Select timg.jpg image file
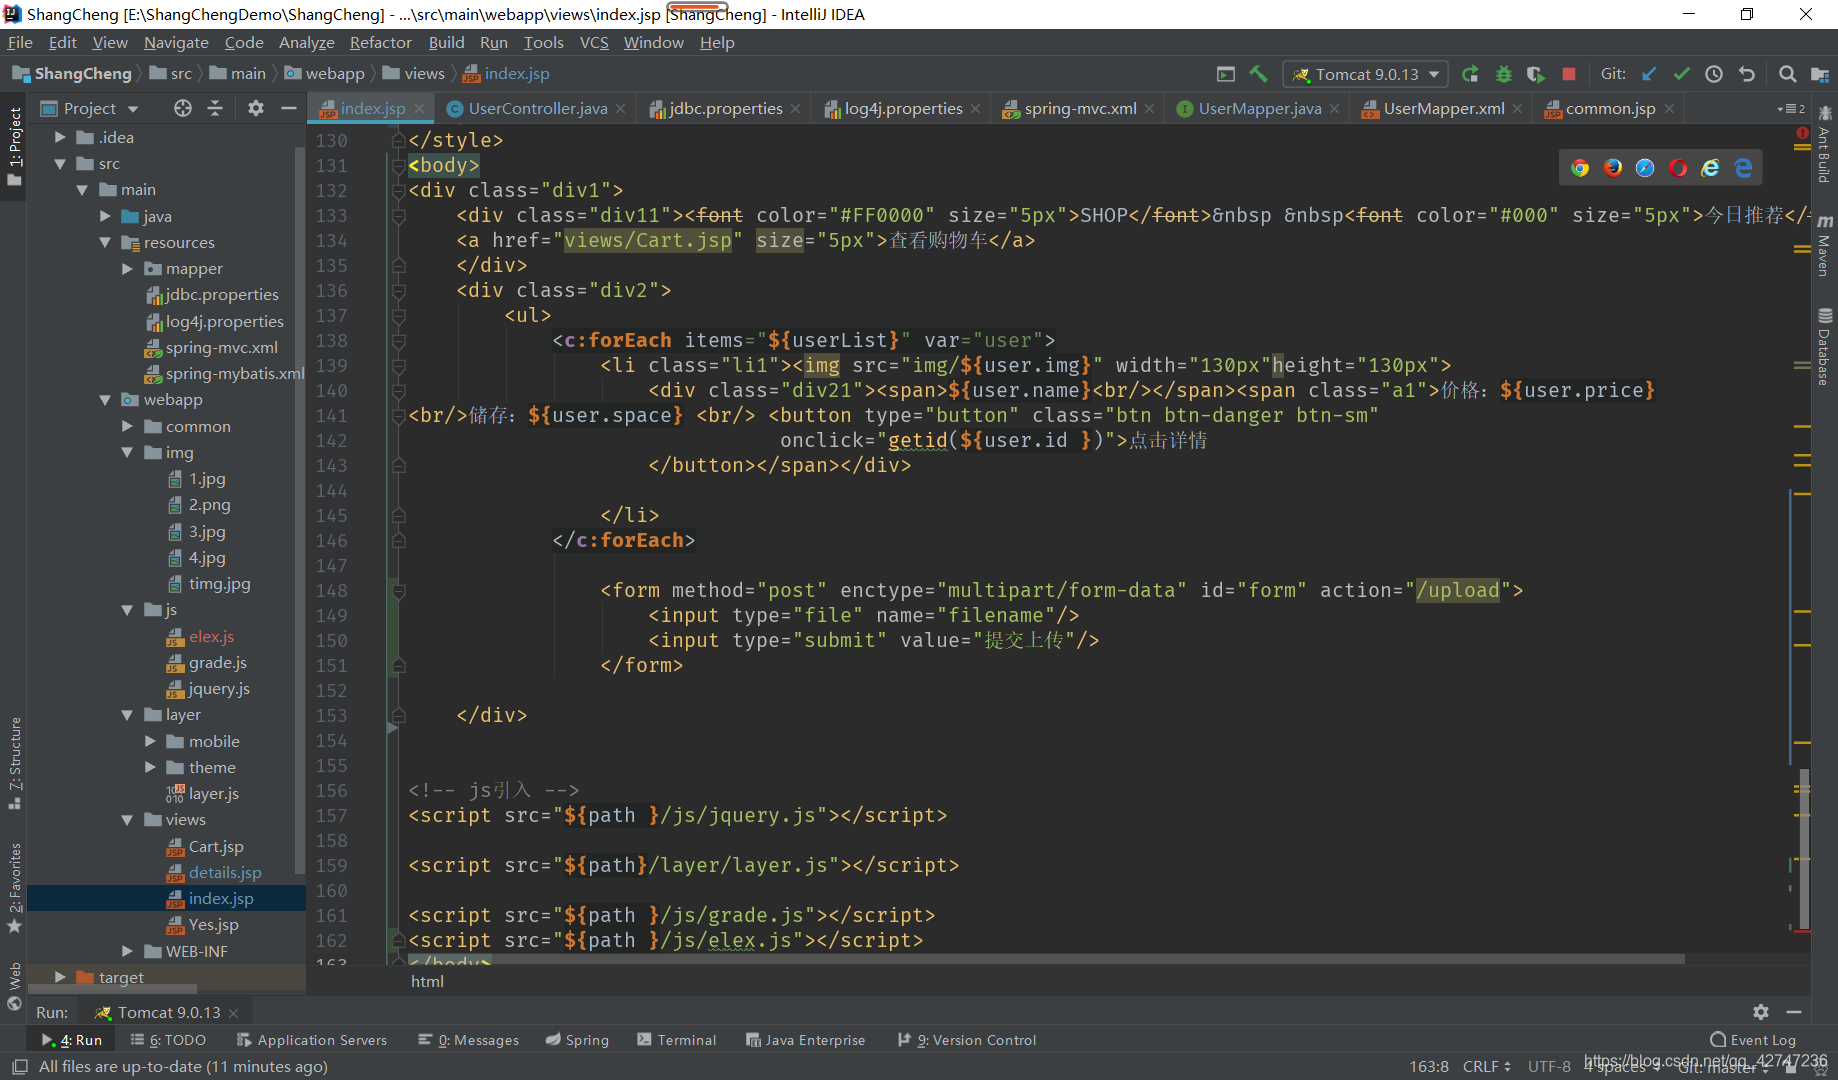 [219, 583]
